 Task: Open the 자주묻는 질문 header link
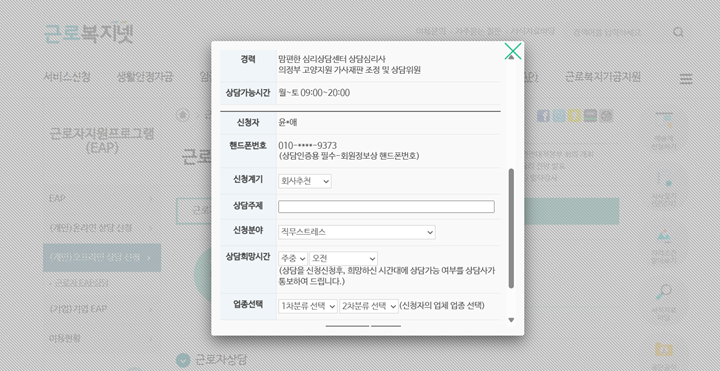(478, 31)
